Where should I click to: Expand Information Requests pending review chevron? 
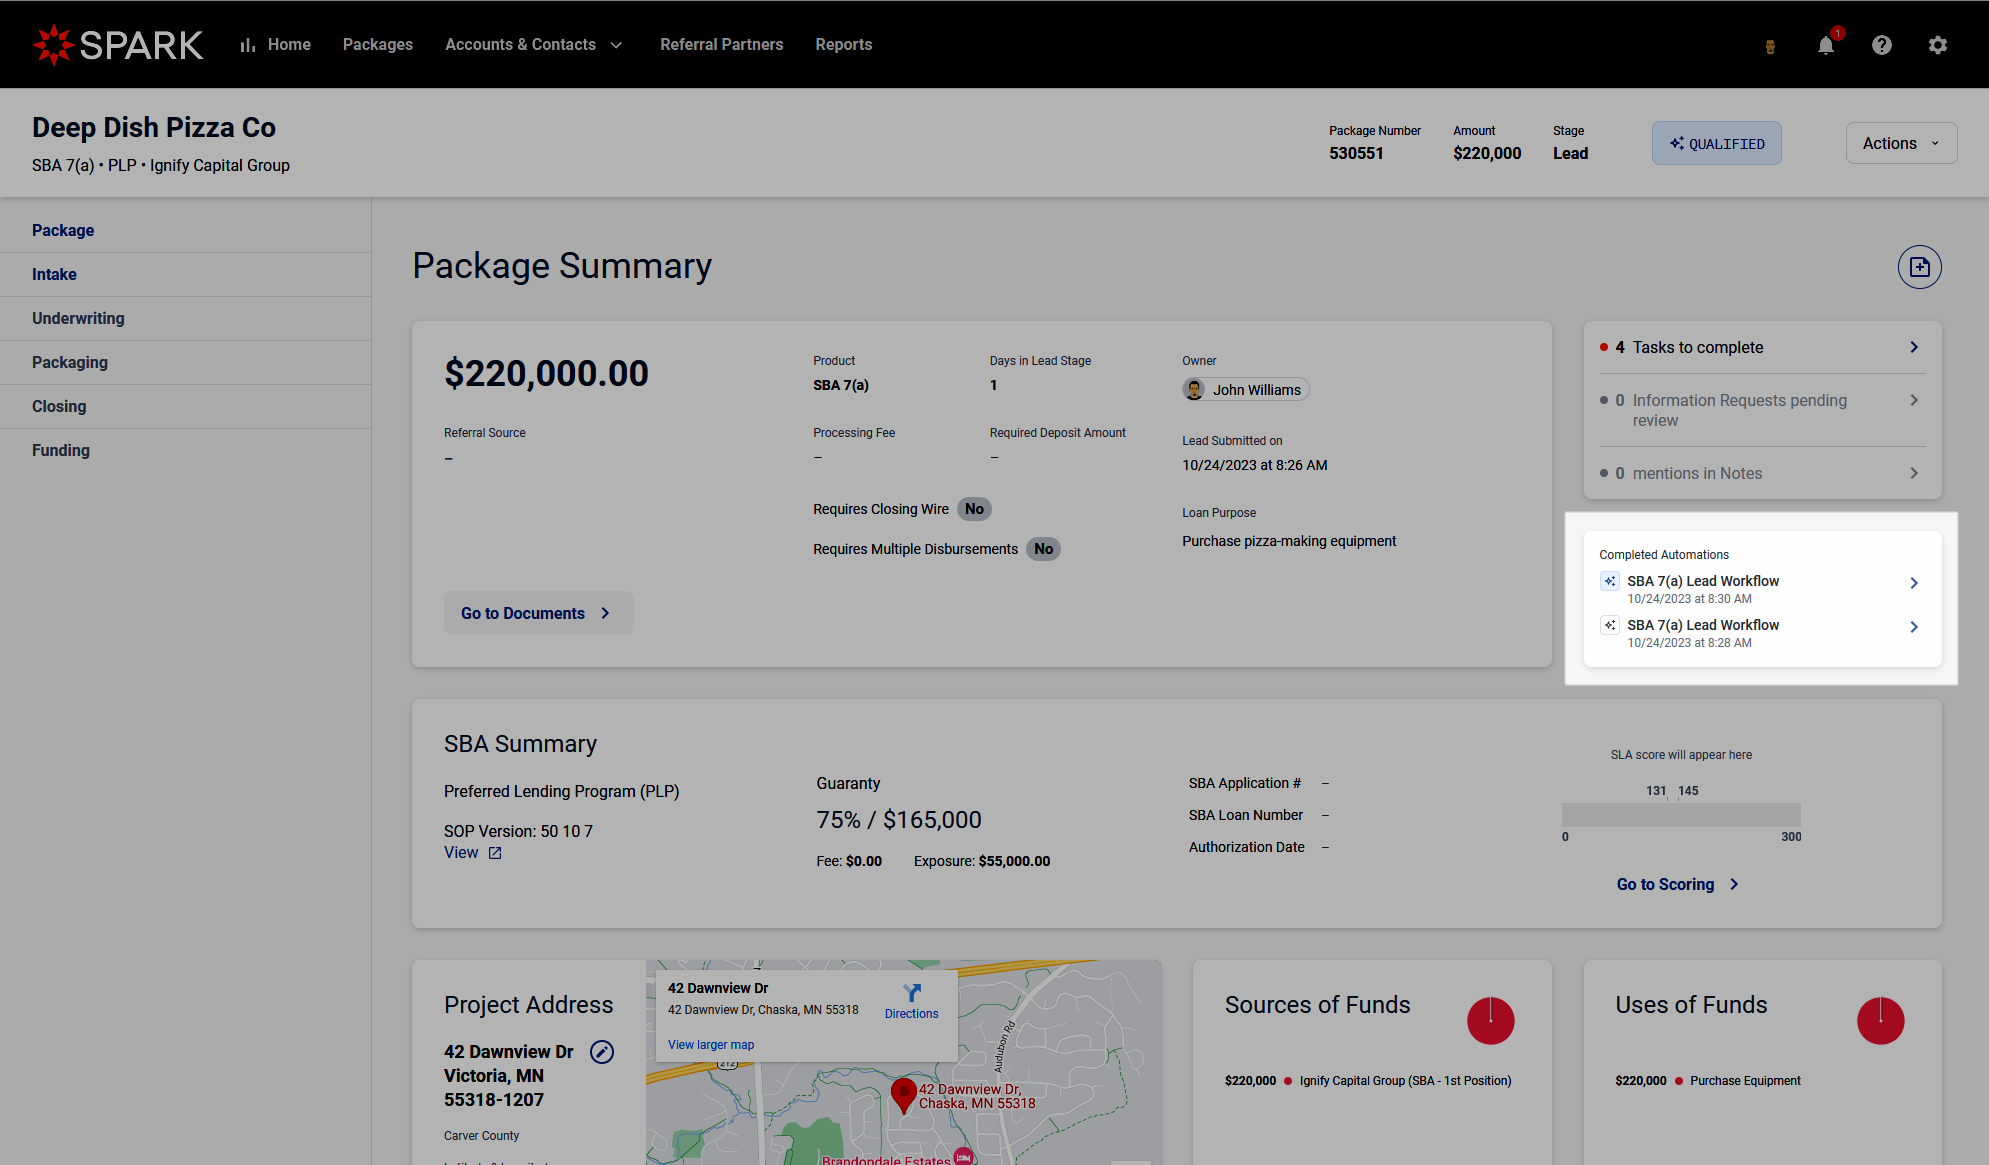[x=1914, y=400]
